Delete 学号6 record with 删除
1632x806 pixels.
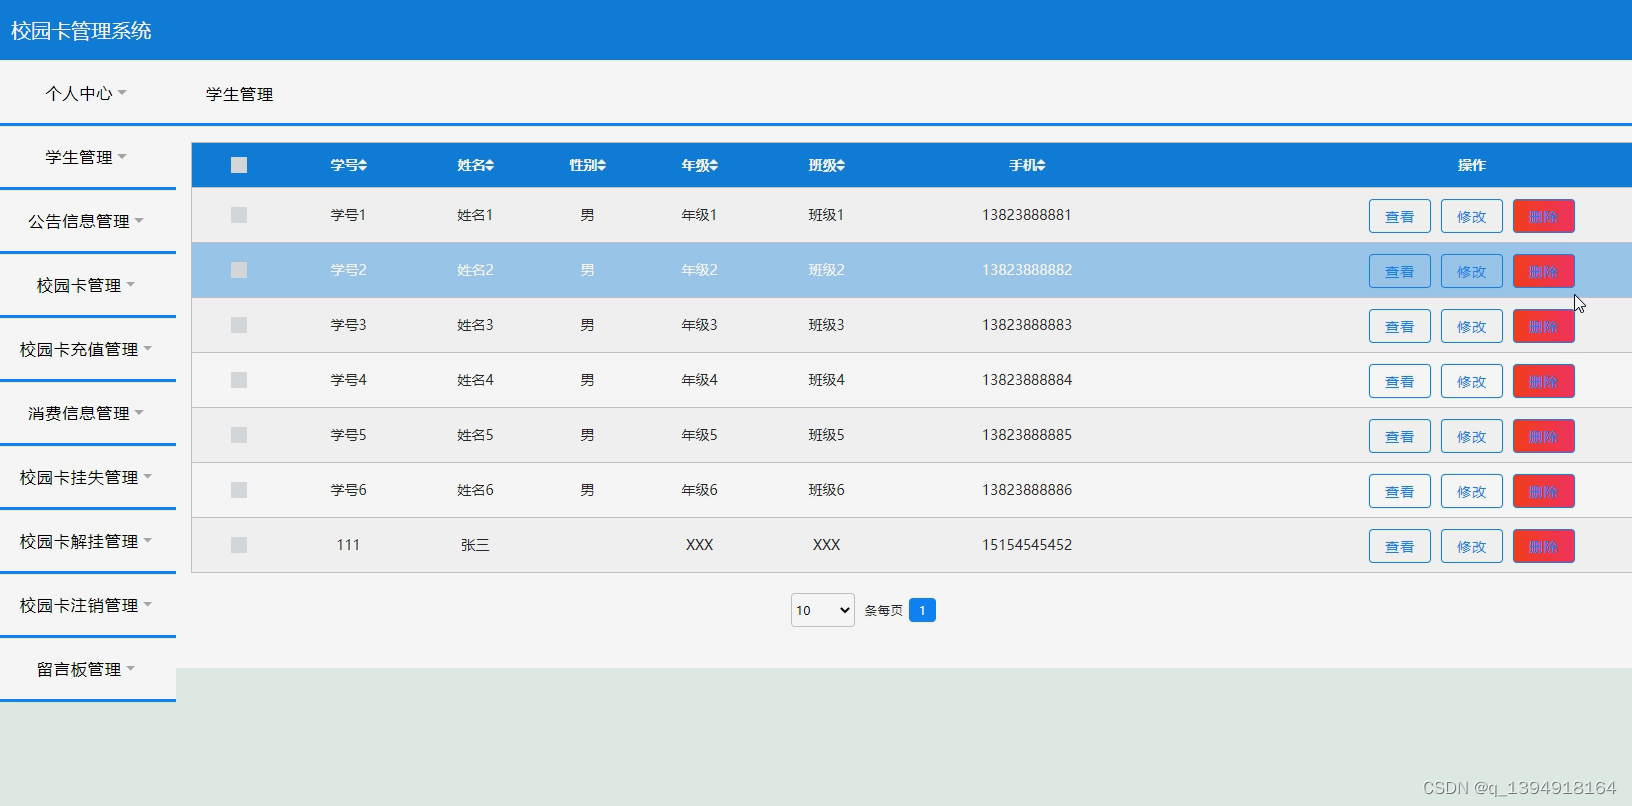click(x=1544, y=491)
